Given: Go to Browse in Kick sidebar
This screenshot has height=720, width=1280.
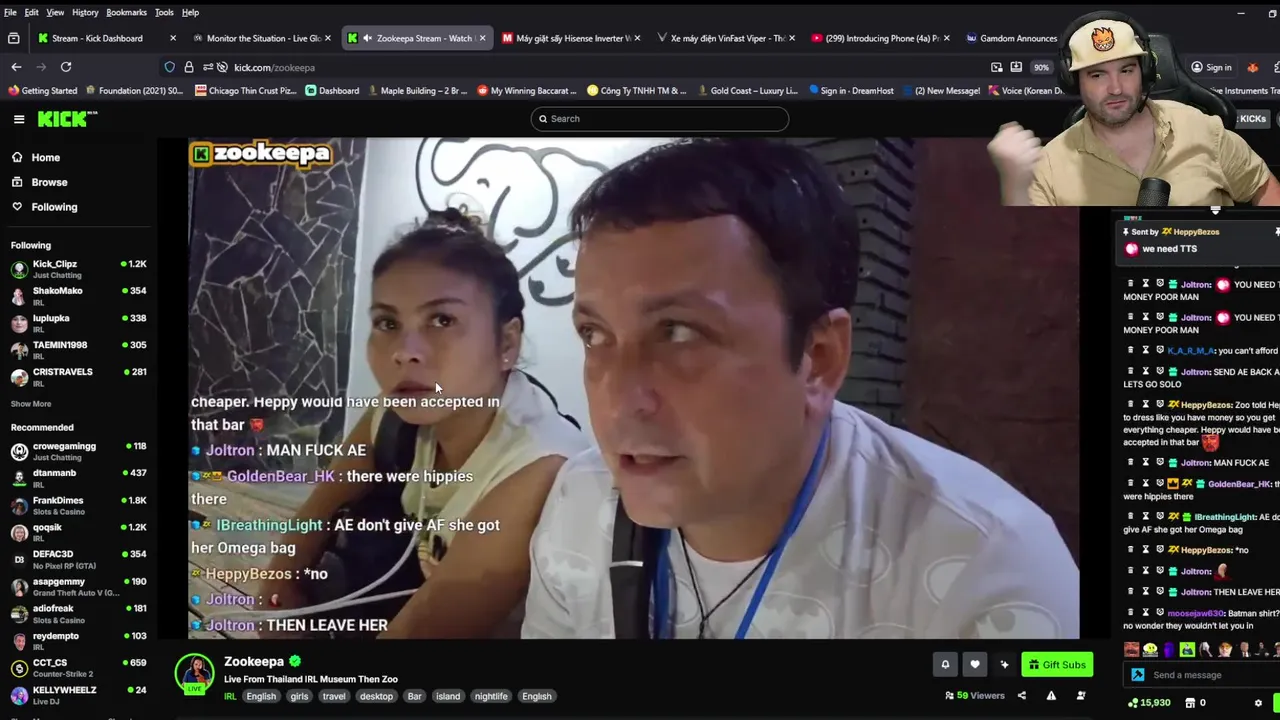Looking at the screenshot, I should point(40,182).
